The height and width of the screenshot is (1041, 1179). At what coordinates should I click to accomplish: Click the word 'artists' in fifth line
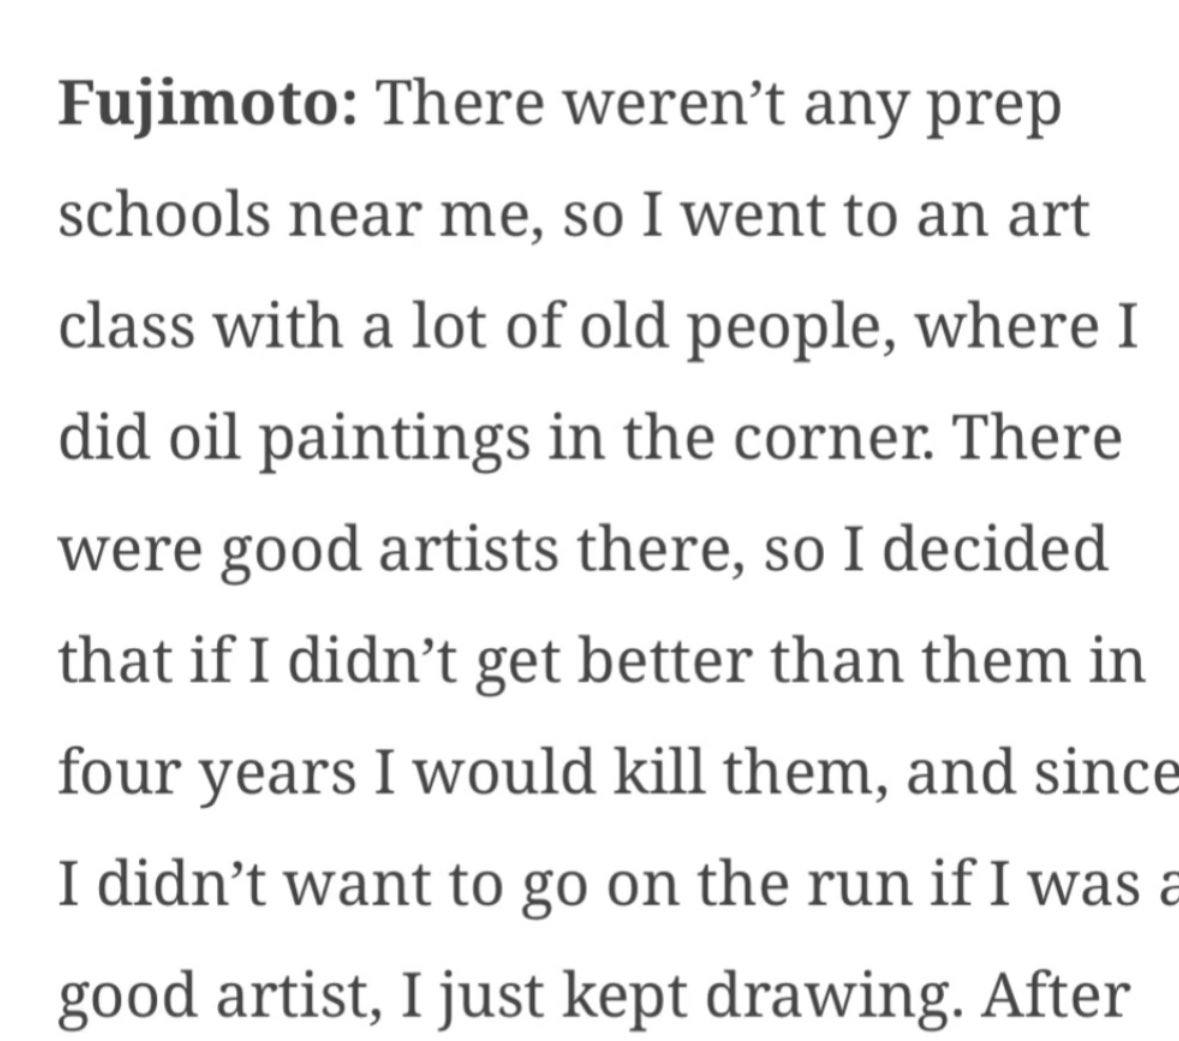pyautogui.click(x=468, y=551)
